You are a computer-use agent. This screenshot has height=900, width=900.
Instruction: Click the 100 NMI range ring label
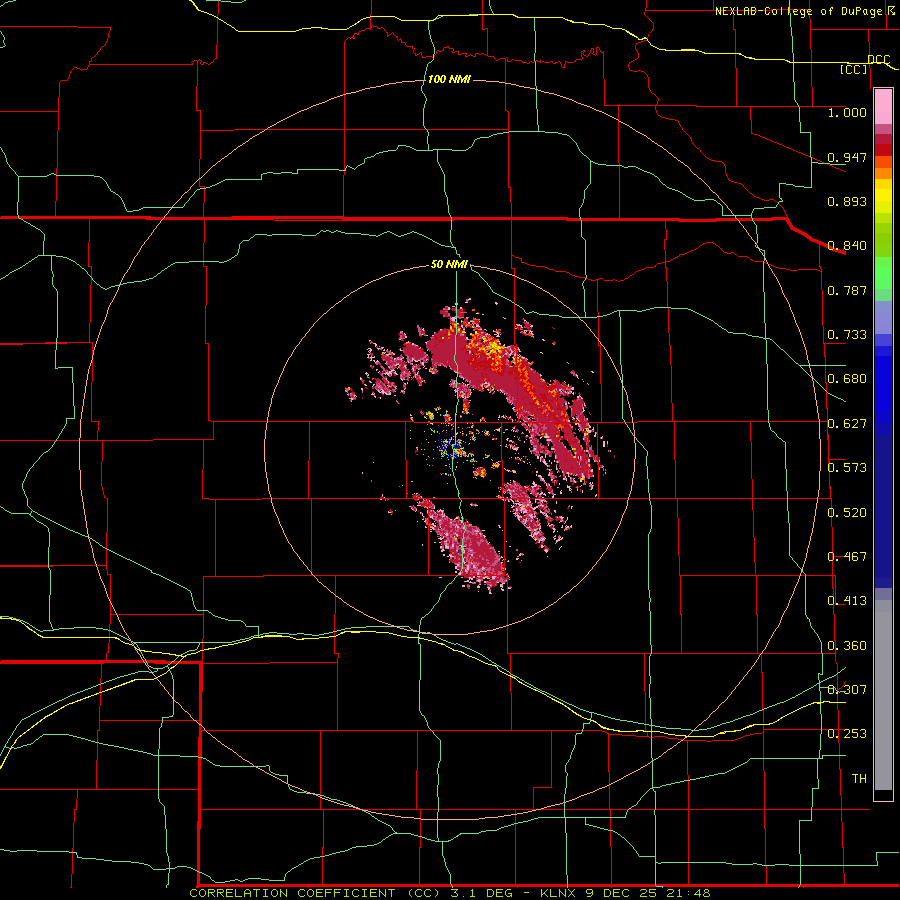[449, 79]
